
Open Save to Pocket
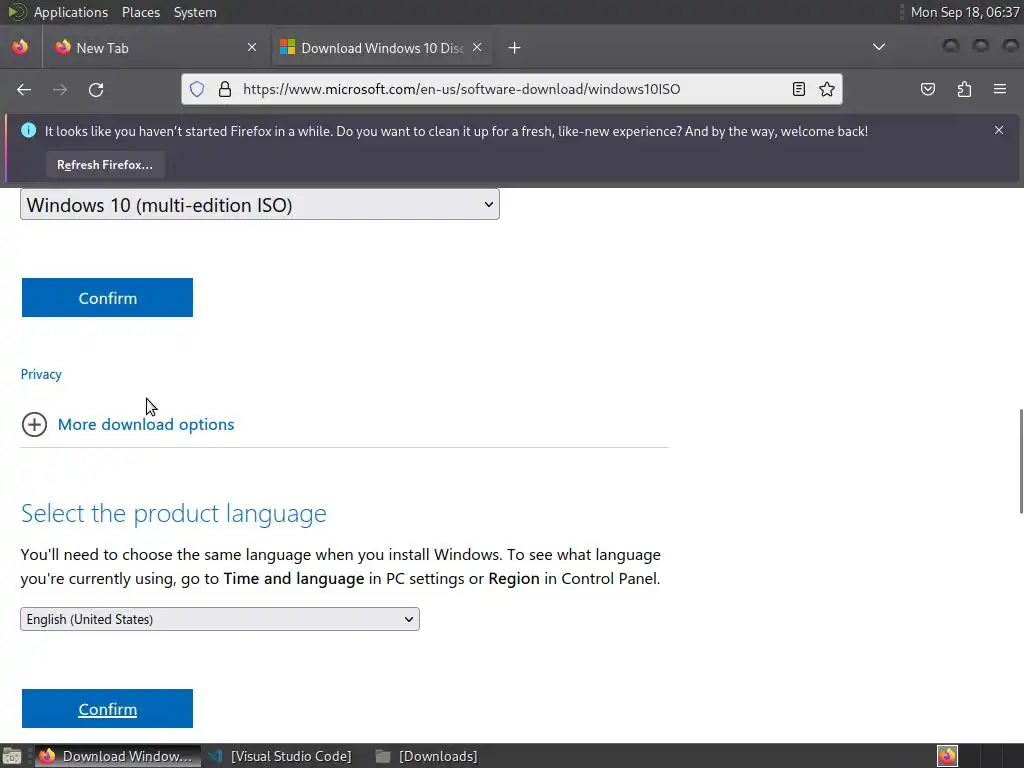(x=927, y=89)
